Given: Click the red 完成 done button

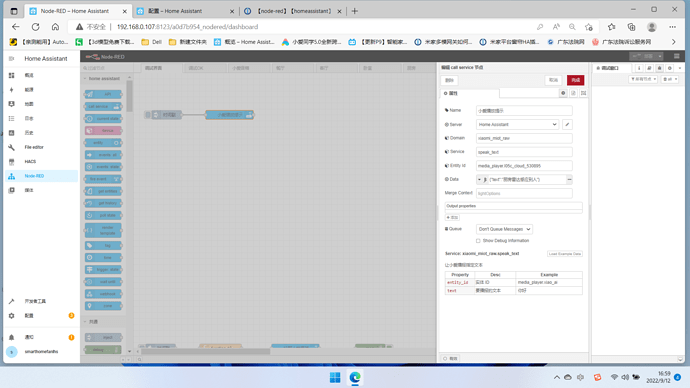Looking at the screenshot, I should [x=576, y=80].
